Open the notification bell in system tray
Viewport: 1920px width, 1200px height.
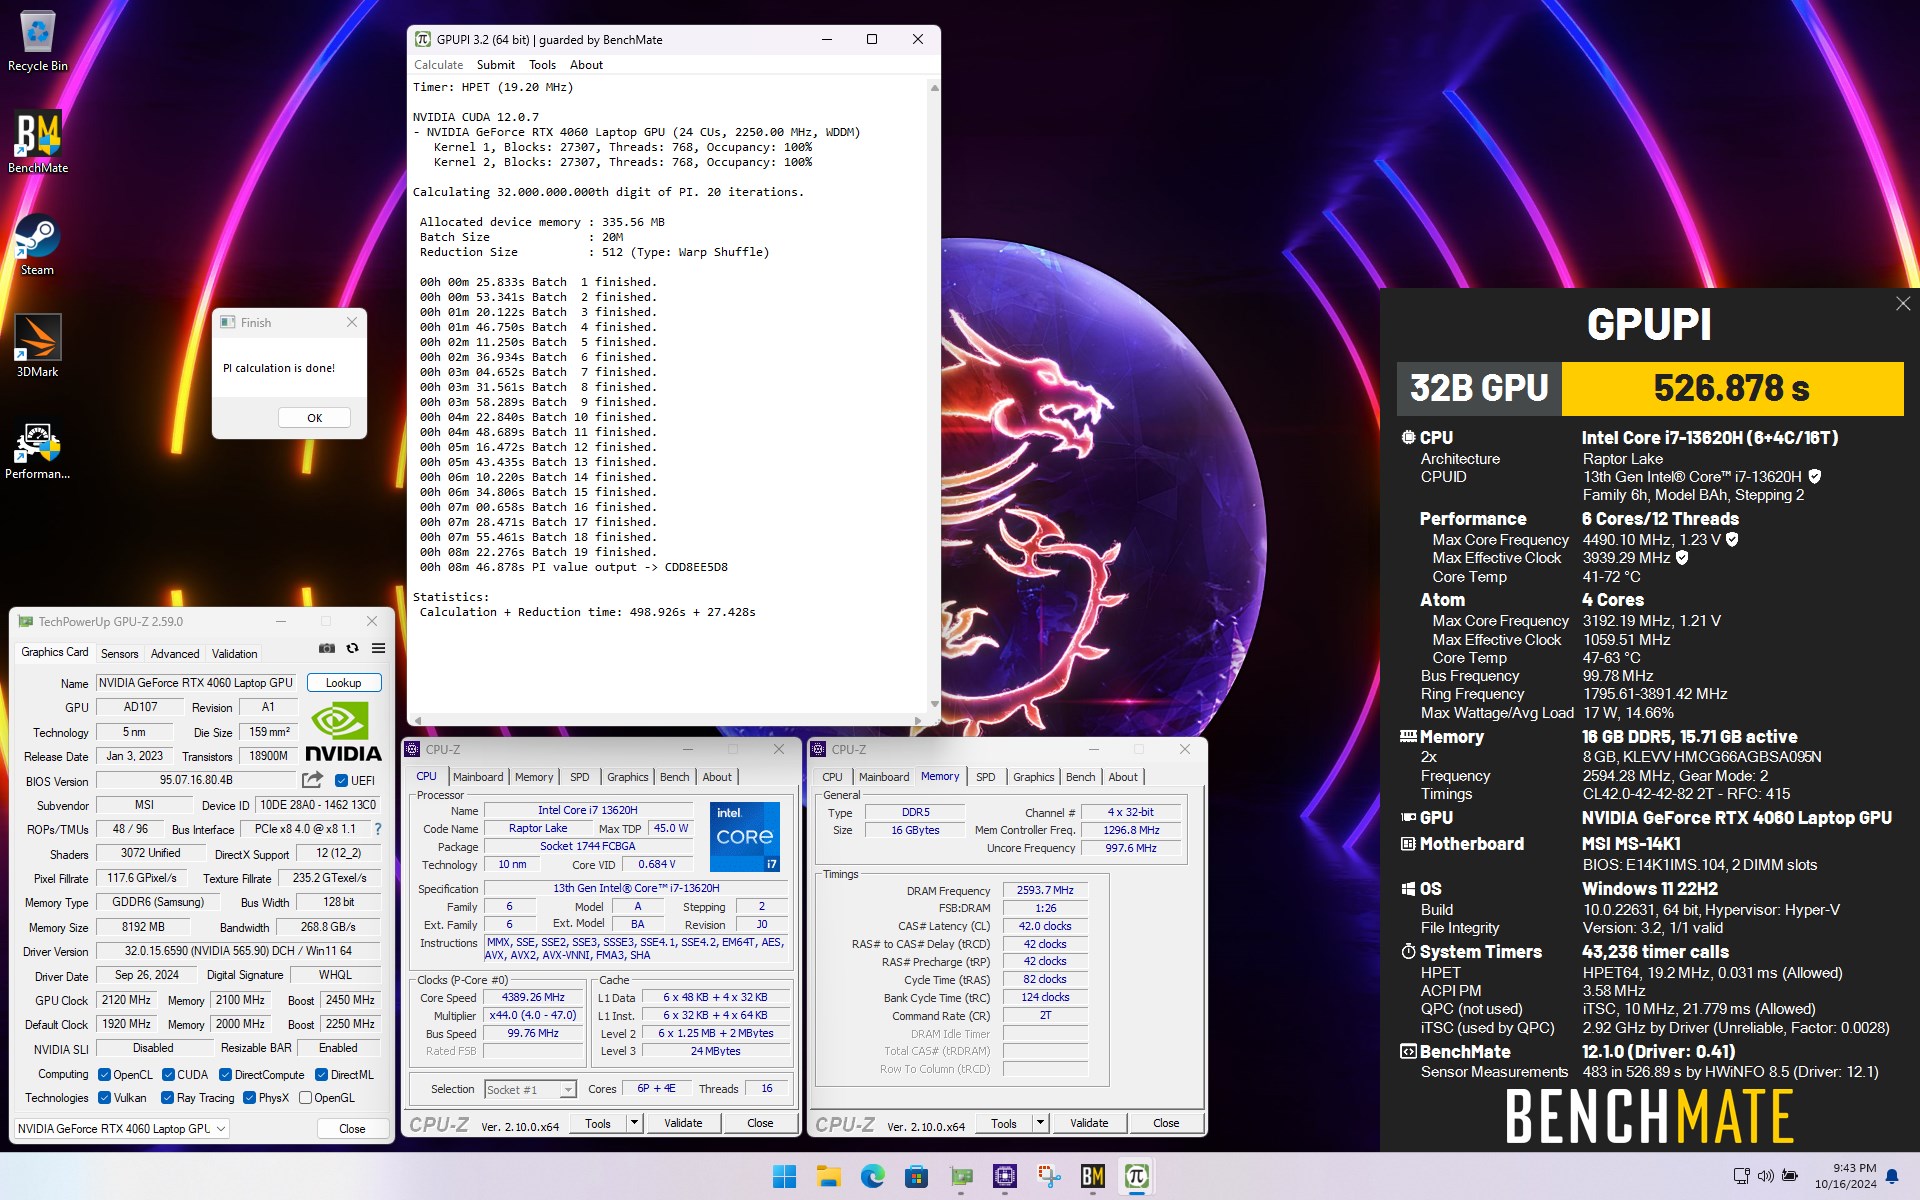[x=1892, y=1176]
